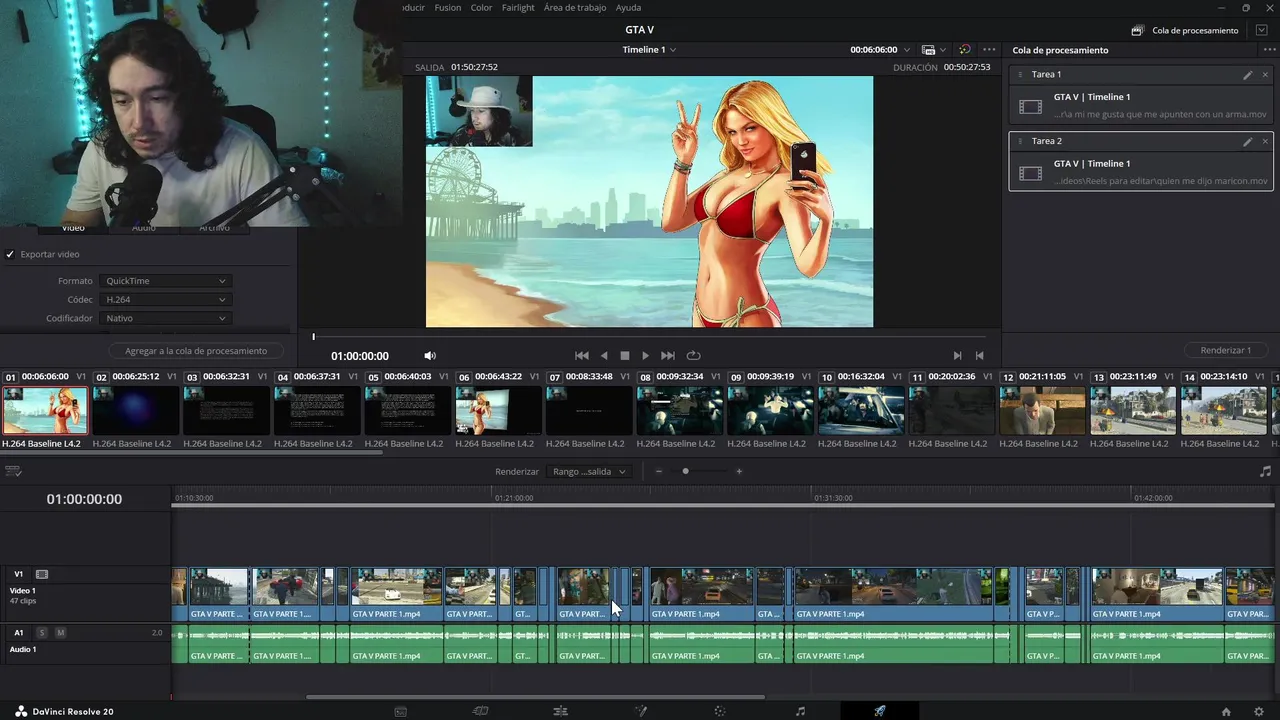Image resolution: width=1280 pixels, height=720 pixels.
Task: Mute the A1 audio track
Action: [x=60, y=633]
